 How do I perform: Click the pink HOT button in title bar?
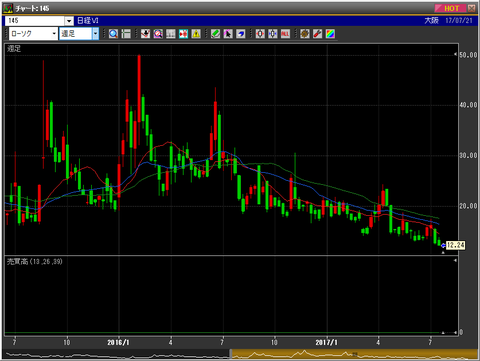pos(451,8)
